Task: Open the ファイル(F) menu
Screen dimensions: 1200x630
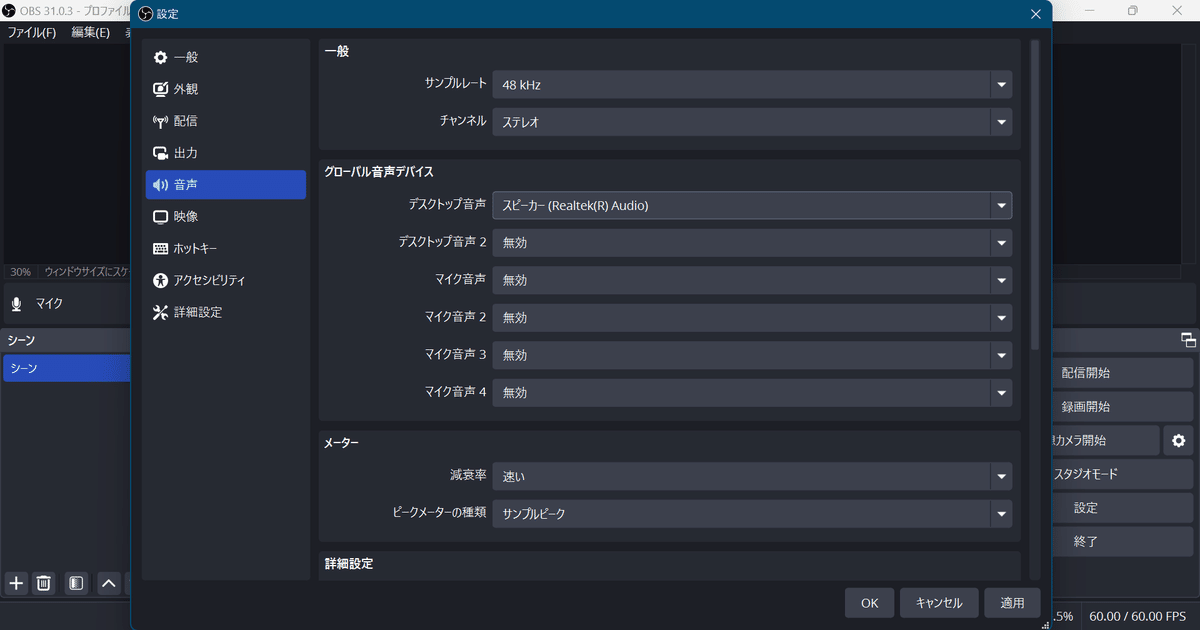Action: (32, 32)
